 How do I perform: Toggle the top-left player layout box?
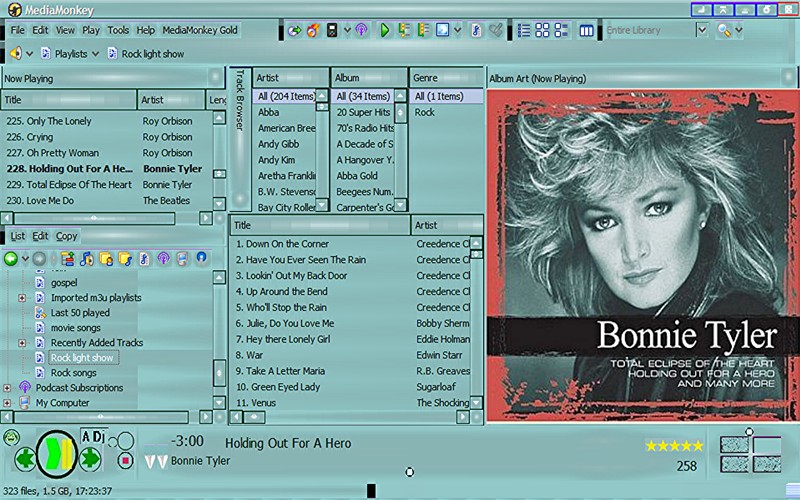(x=734, y=444)
